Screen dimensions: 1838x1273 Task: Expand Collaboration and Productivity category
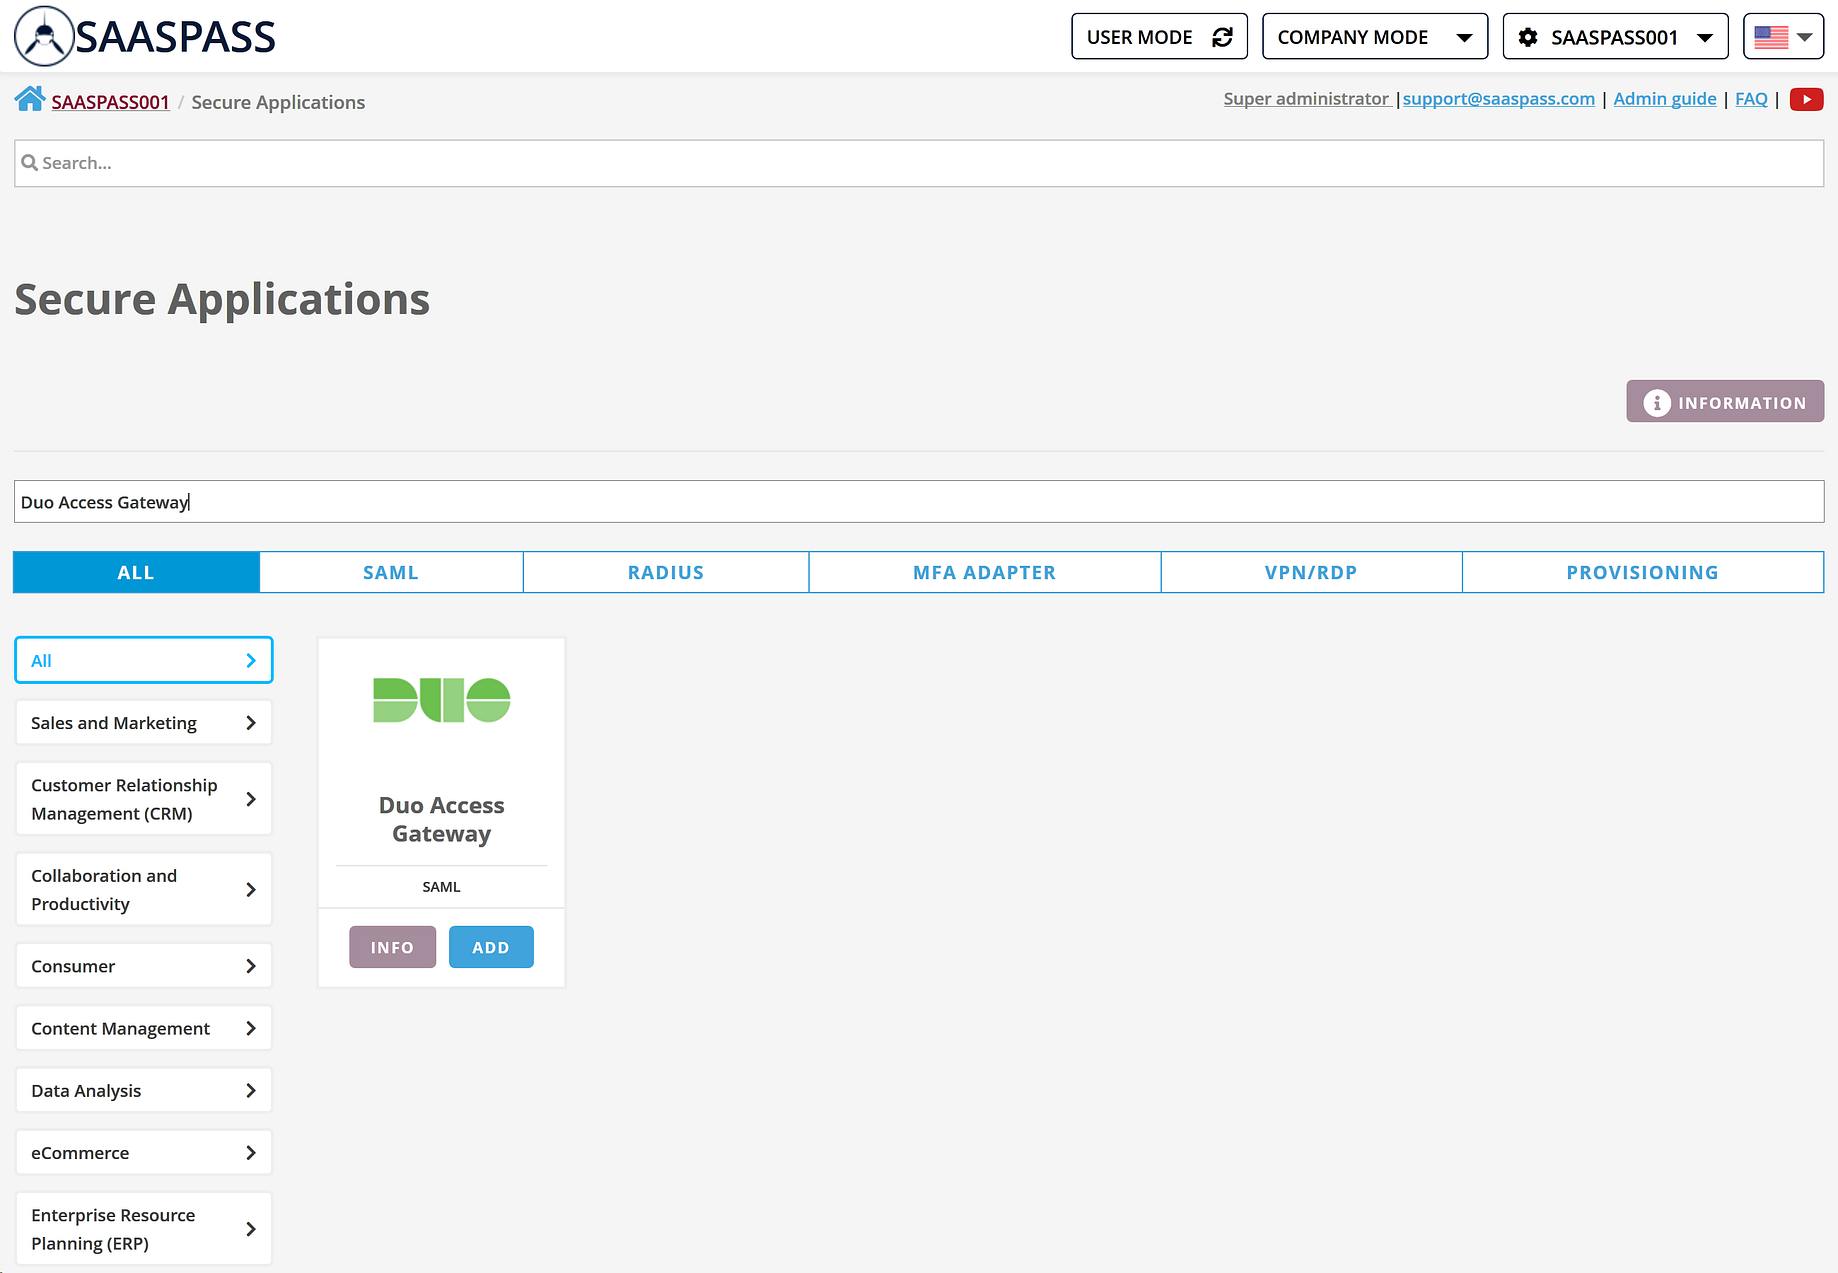tap(144, 889)
